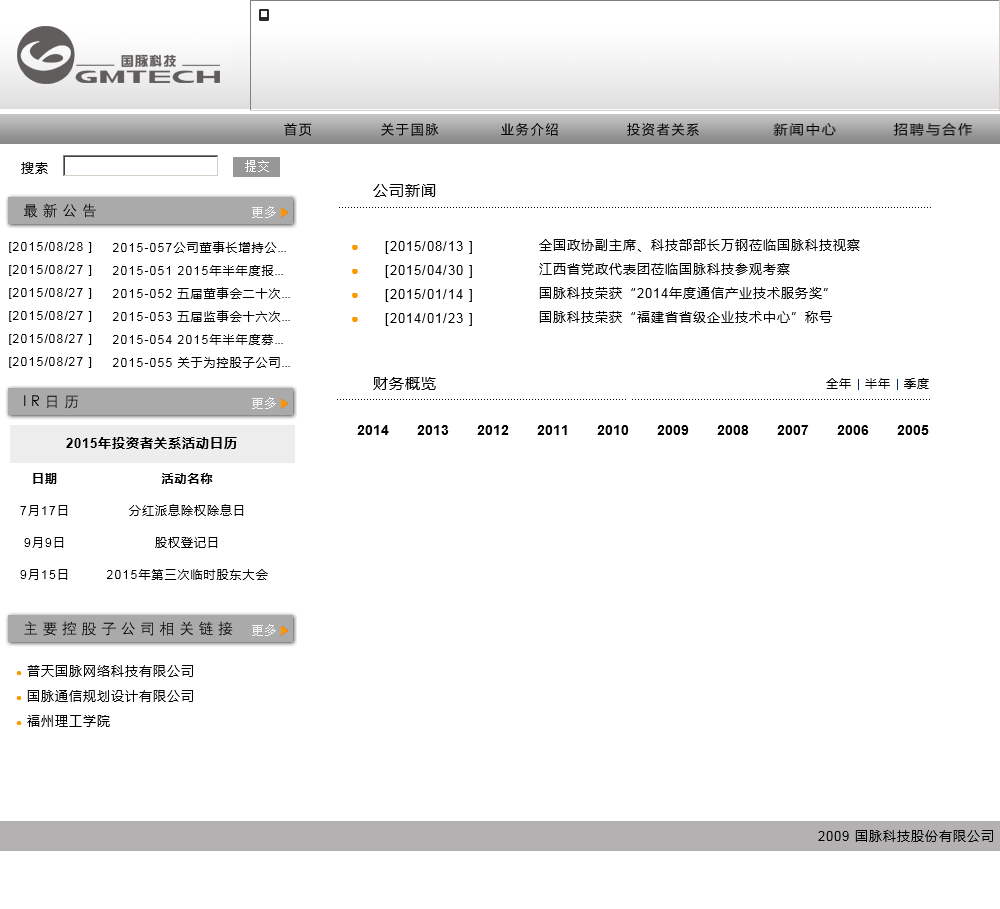Open news 全国政协副主席、科技部部长万钢莅临国脉科技视察
This screenshot has height=909, width=1000.
699,246
